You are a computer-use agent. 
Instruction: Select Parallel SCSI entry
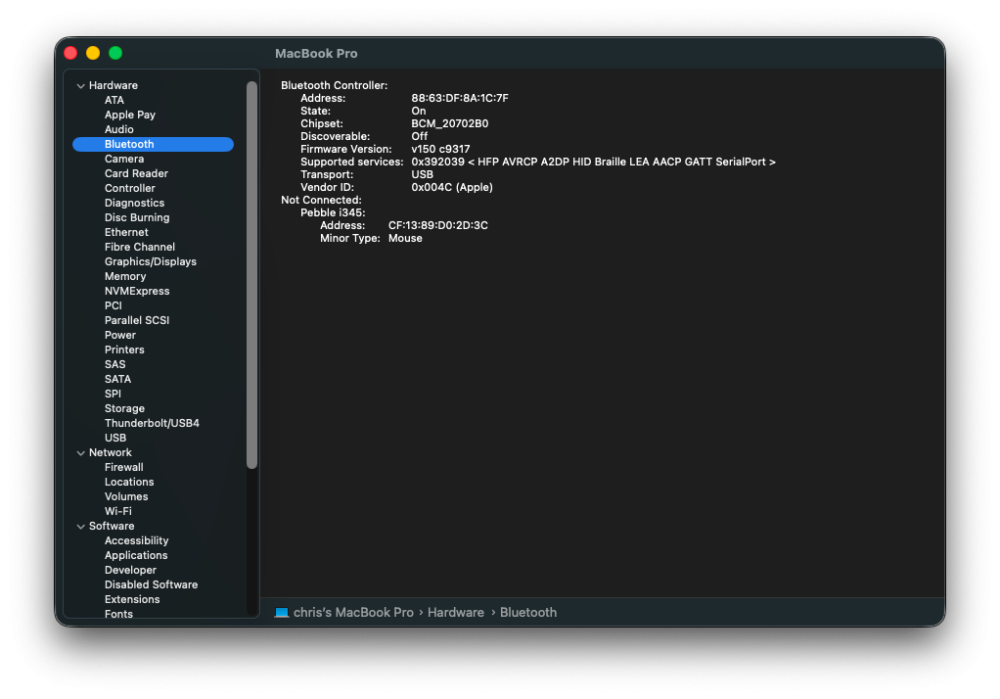(137, 320)
